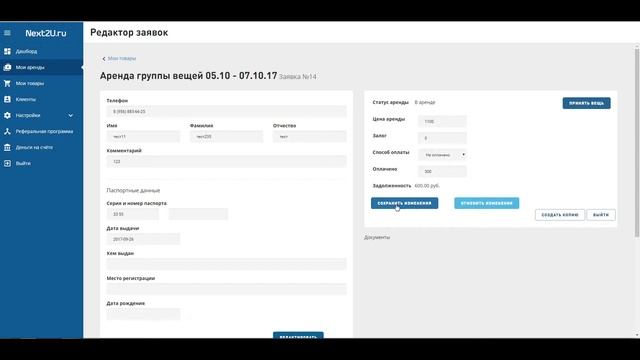The height and width of the screenshot is (360, 640).
Task: Click the Паспортные данные heading
Action: click(133, 190)
